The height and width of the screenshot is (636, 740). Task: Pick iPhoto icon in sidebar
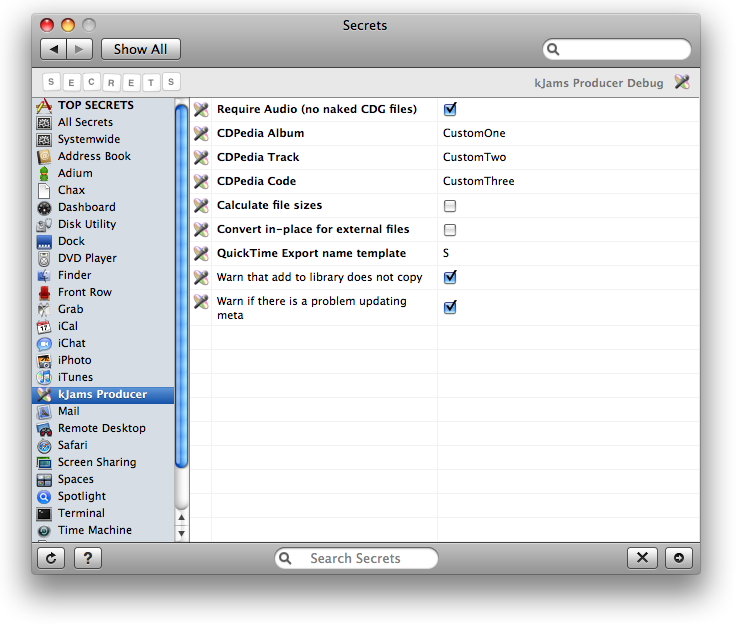(x=44, y=360)
